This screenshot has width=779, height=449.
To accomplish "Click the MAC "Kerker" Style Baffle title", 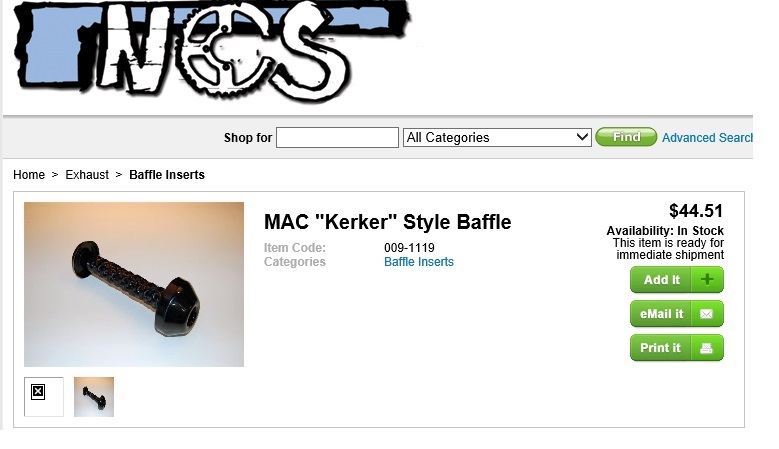I will pyautogui.click(x=388, y=222).
